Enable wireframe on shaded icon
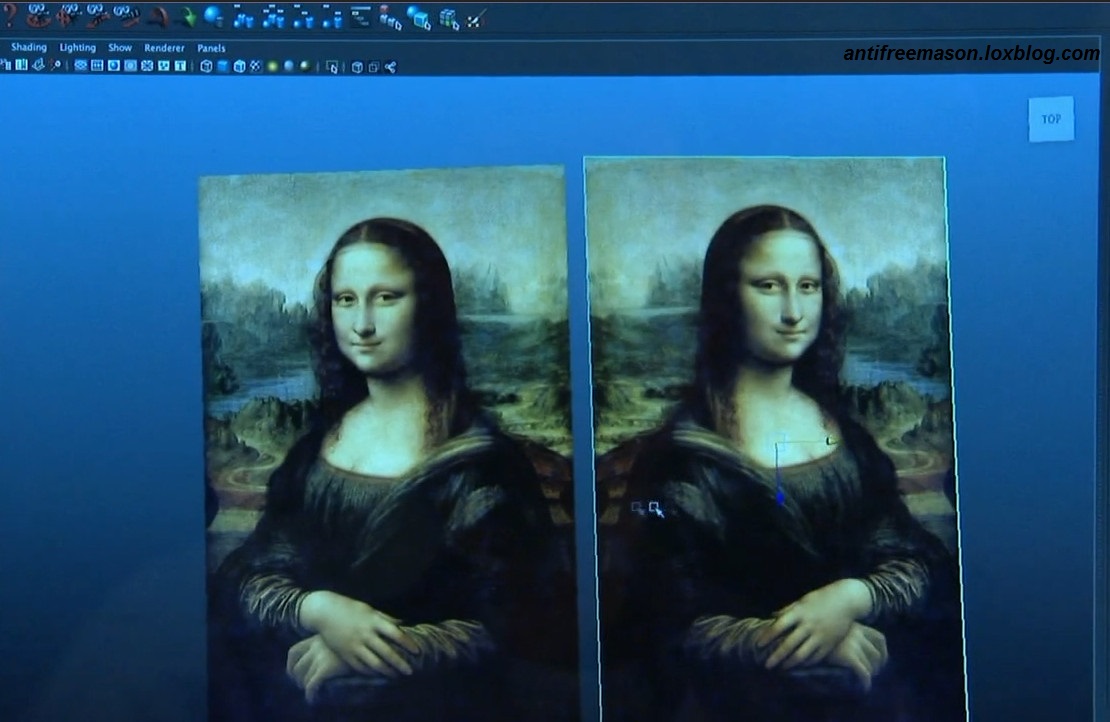 [239, 67]
